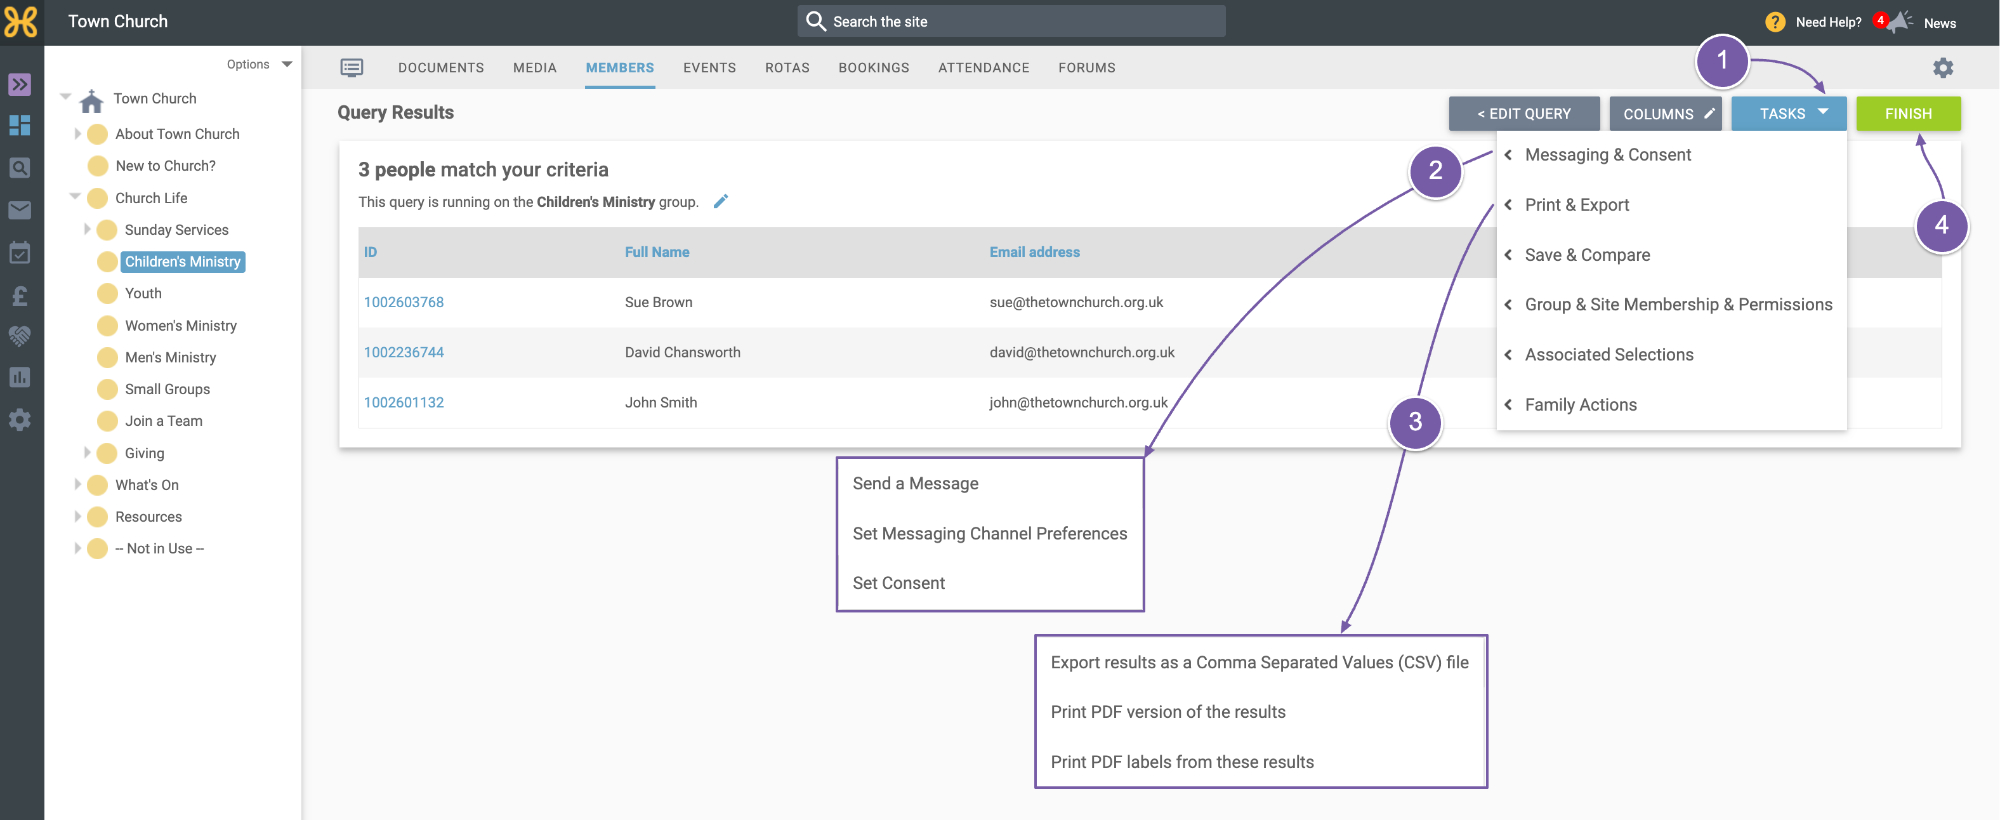
Task: Open member ID 1002603768
Action: pyautogui.click(x=404, y=302)
